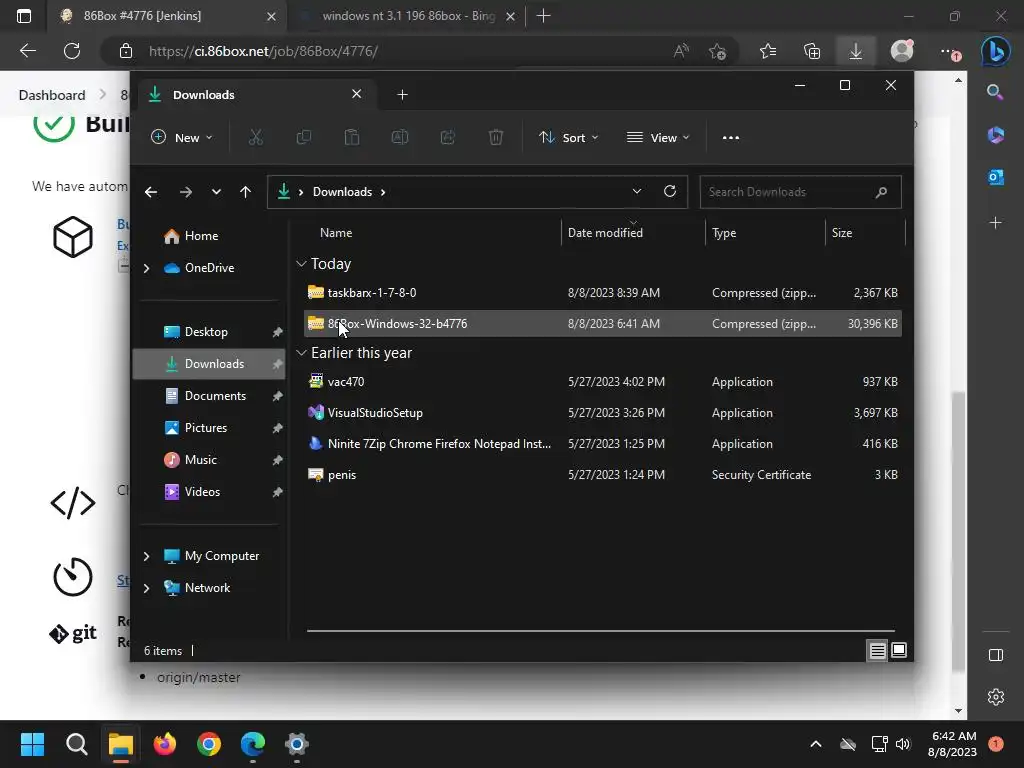Open the See more (three dots) menu
This screenshot has width=1024, height=768.
731,137
